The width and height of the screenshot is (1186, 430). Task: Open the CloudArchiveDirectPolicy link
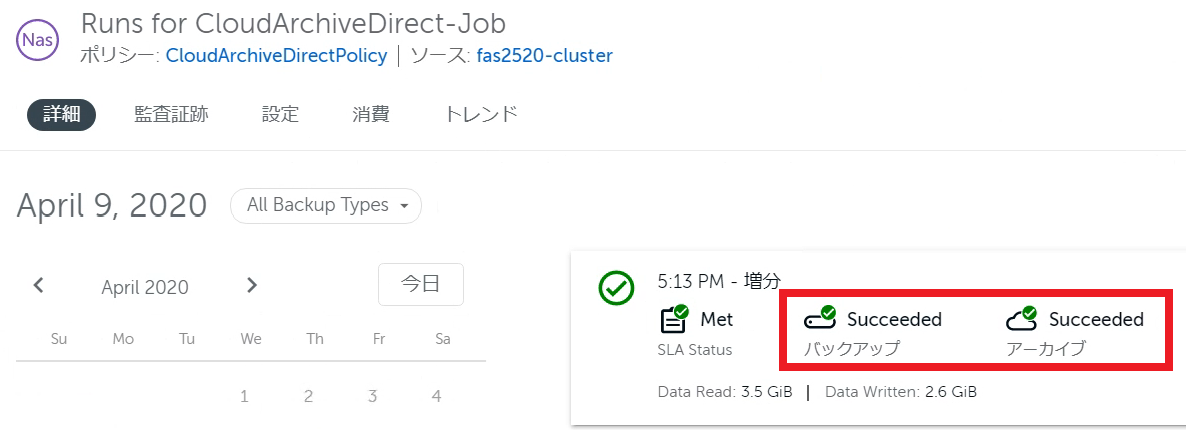click(276, 56)
